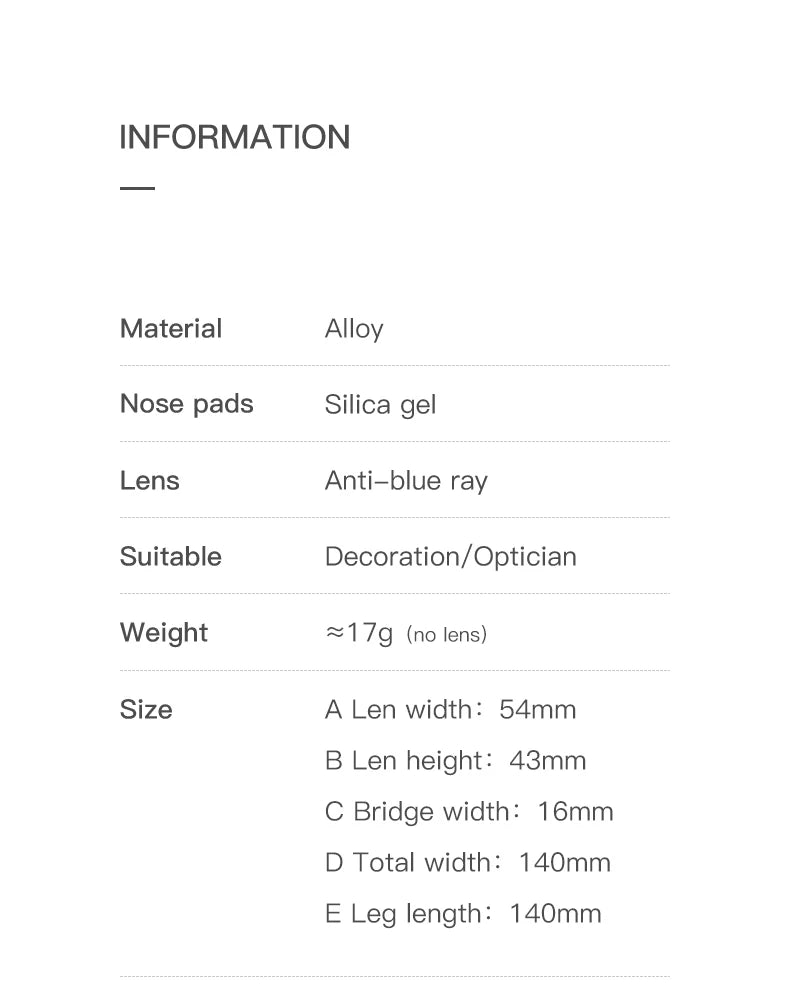Click the Silica gel value

[380, 405]
